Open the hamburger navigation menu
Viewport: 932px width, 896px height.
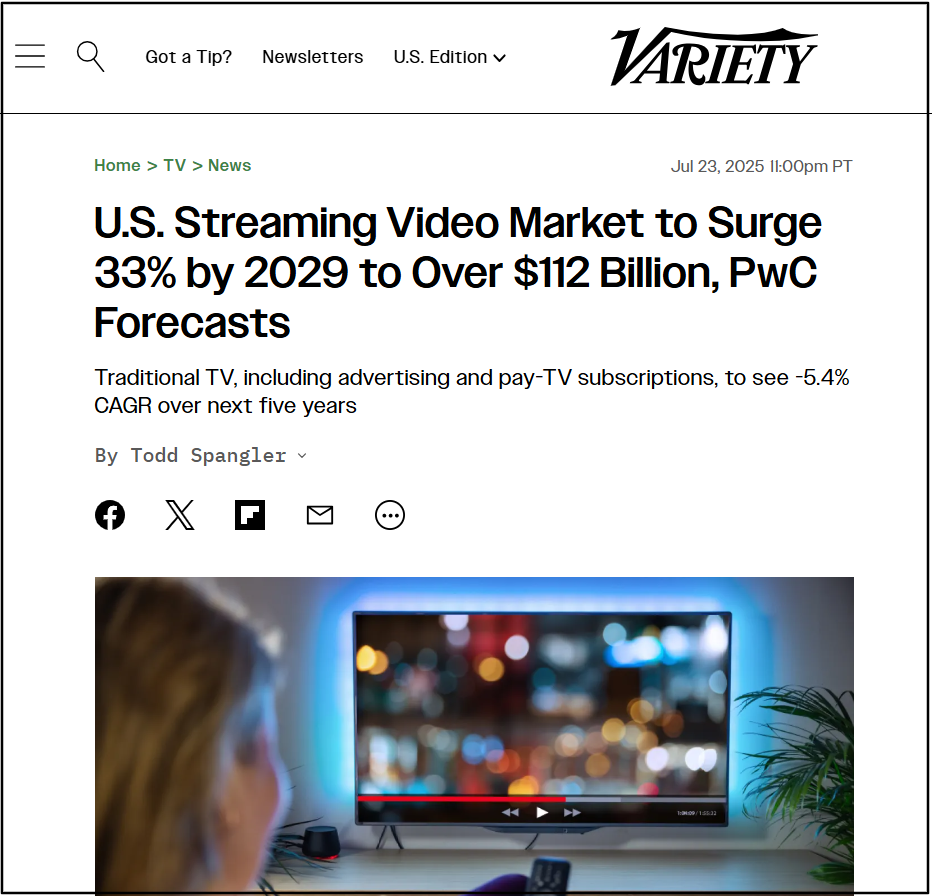[30, 56]
